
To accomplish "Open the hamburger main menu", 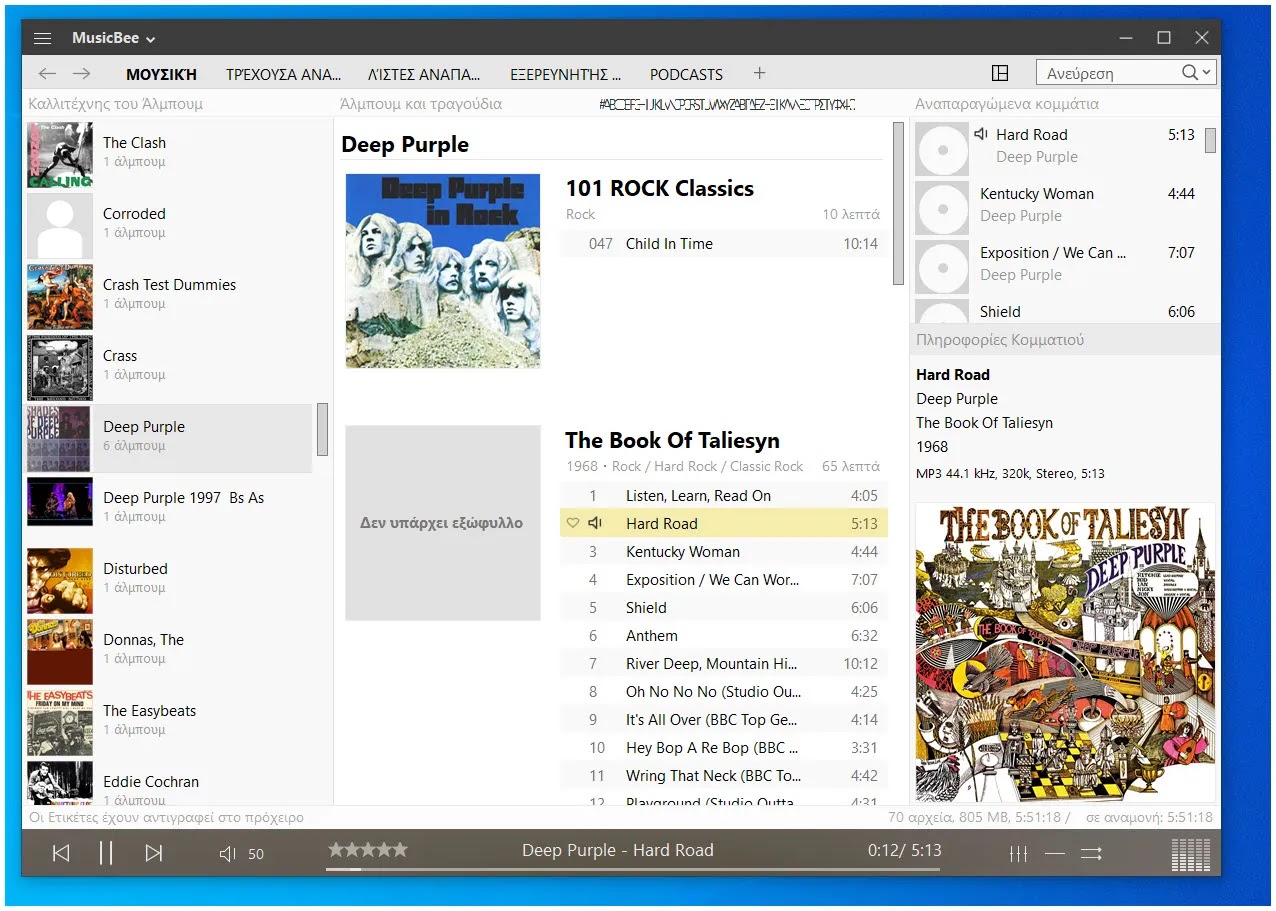I will (x=42, y=38).
